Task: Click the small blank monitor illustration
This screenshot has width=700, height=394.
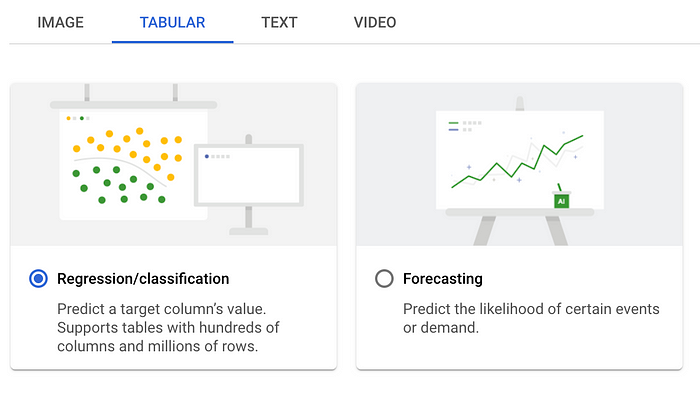Action: pyautogui.click(x=249, y=175)
